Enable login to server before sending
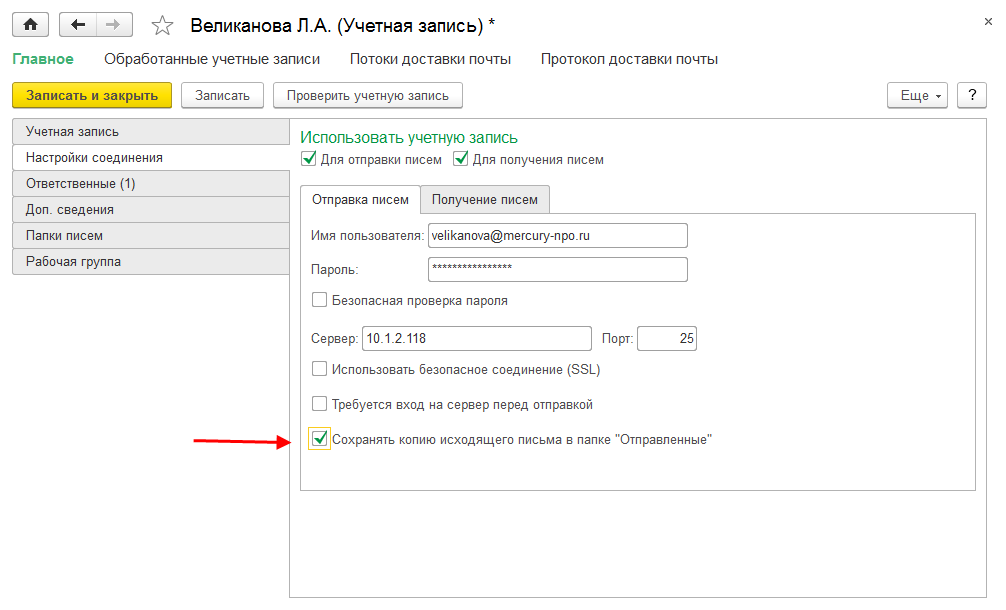 (320, 404)
